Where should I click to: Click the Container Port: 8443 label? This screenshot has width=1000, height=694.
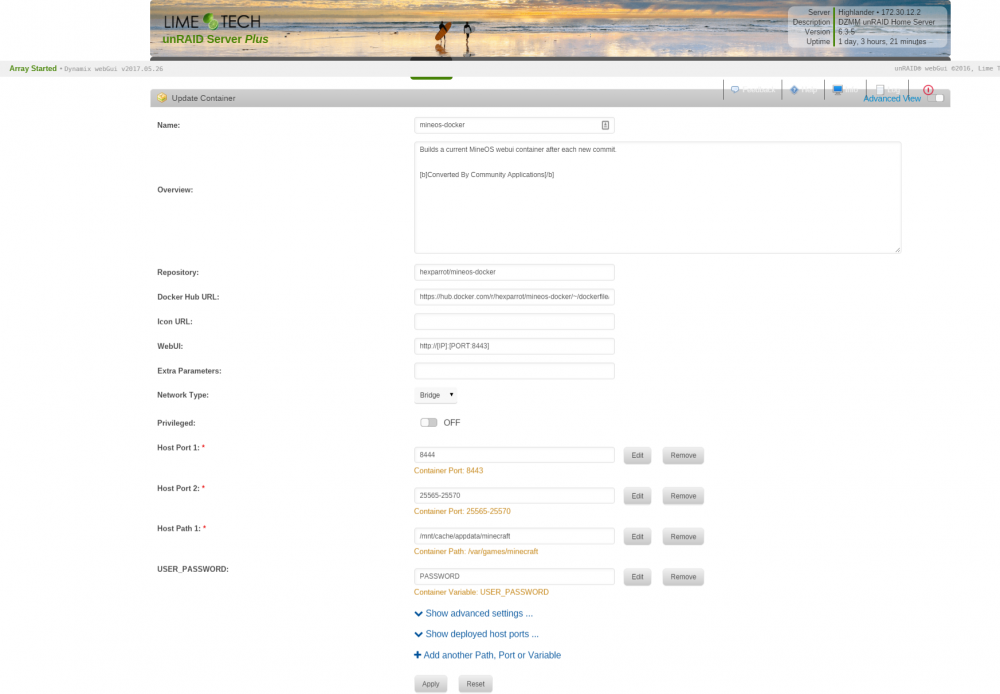(448, 471)
